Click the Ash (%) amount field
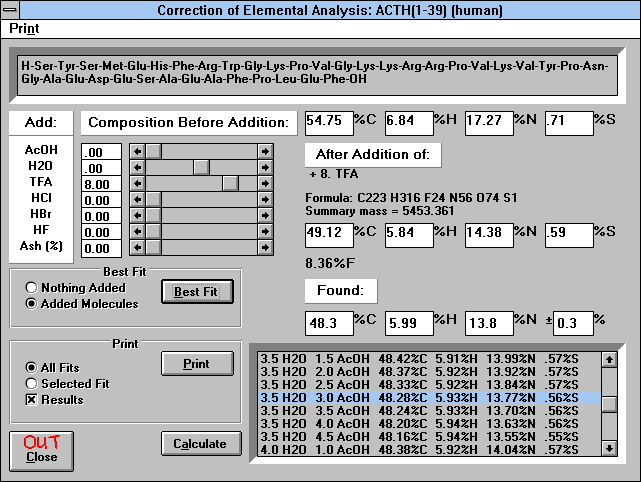The image size is (641, 482). [101, 248]
